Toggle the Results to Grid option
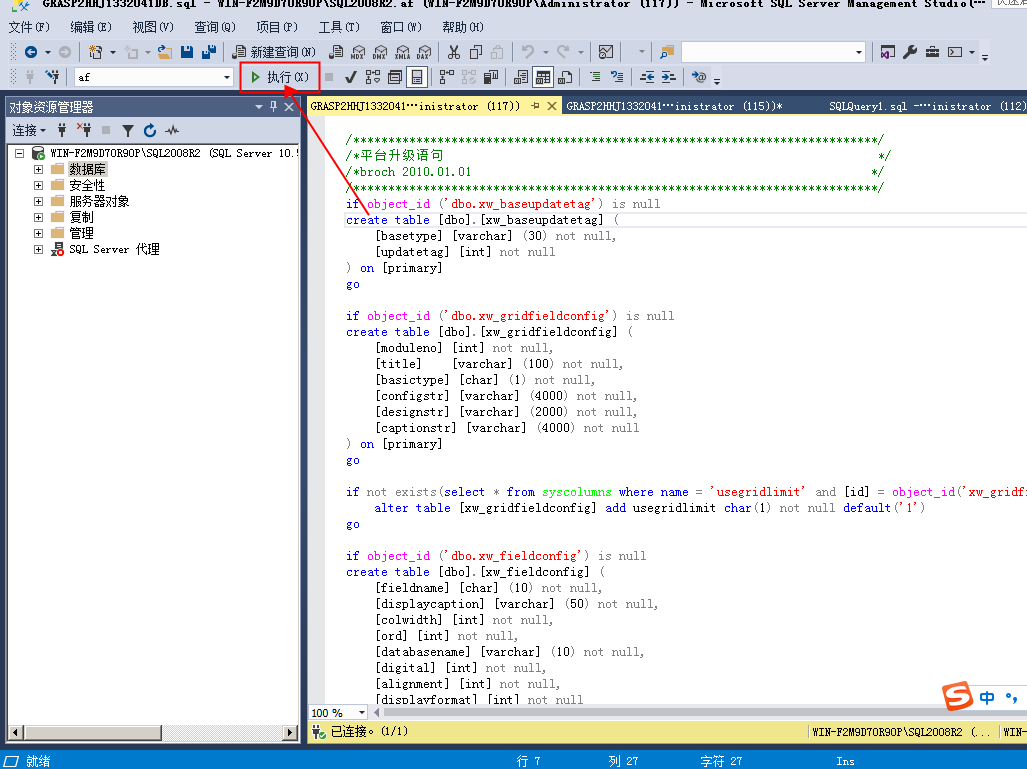 [543, 77]
